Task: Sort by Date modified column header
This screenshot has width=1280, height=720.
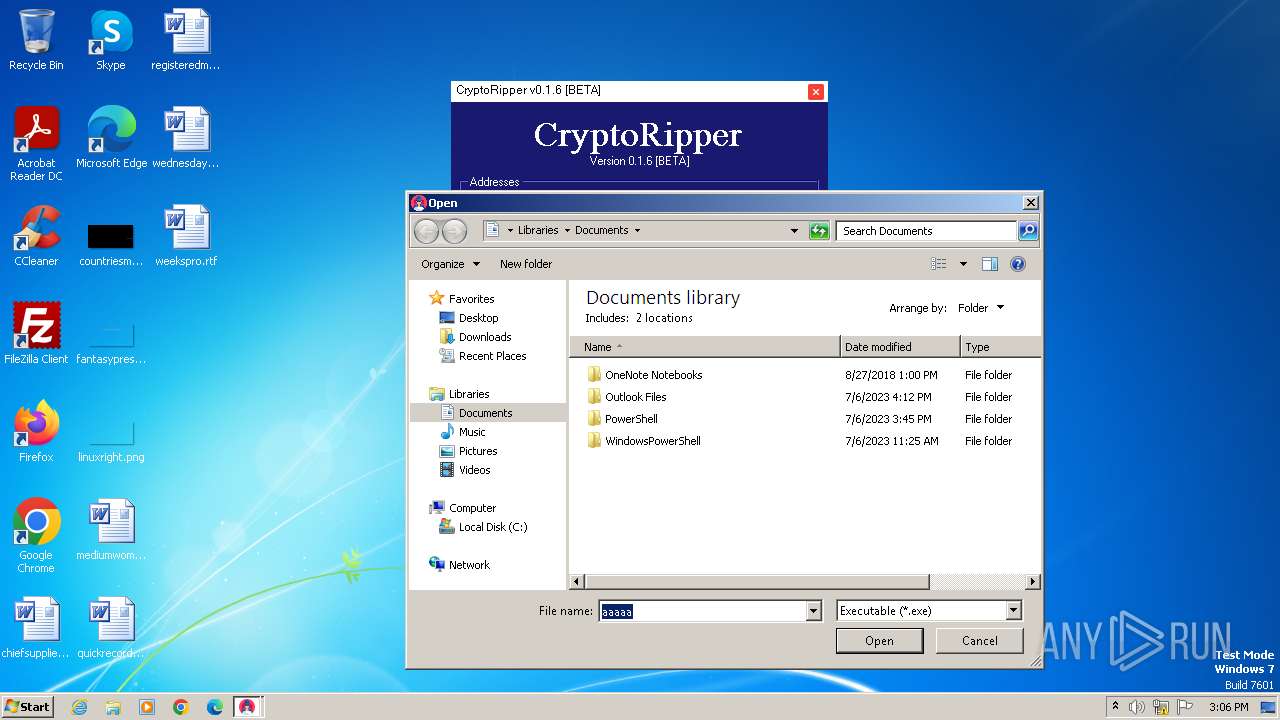Action: pyautogui.click(x=900, y=347)
